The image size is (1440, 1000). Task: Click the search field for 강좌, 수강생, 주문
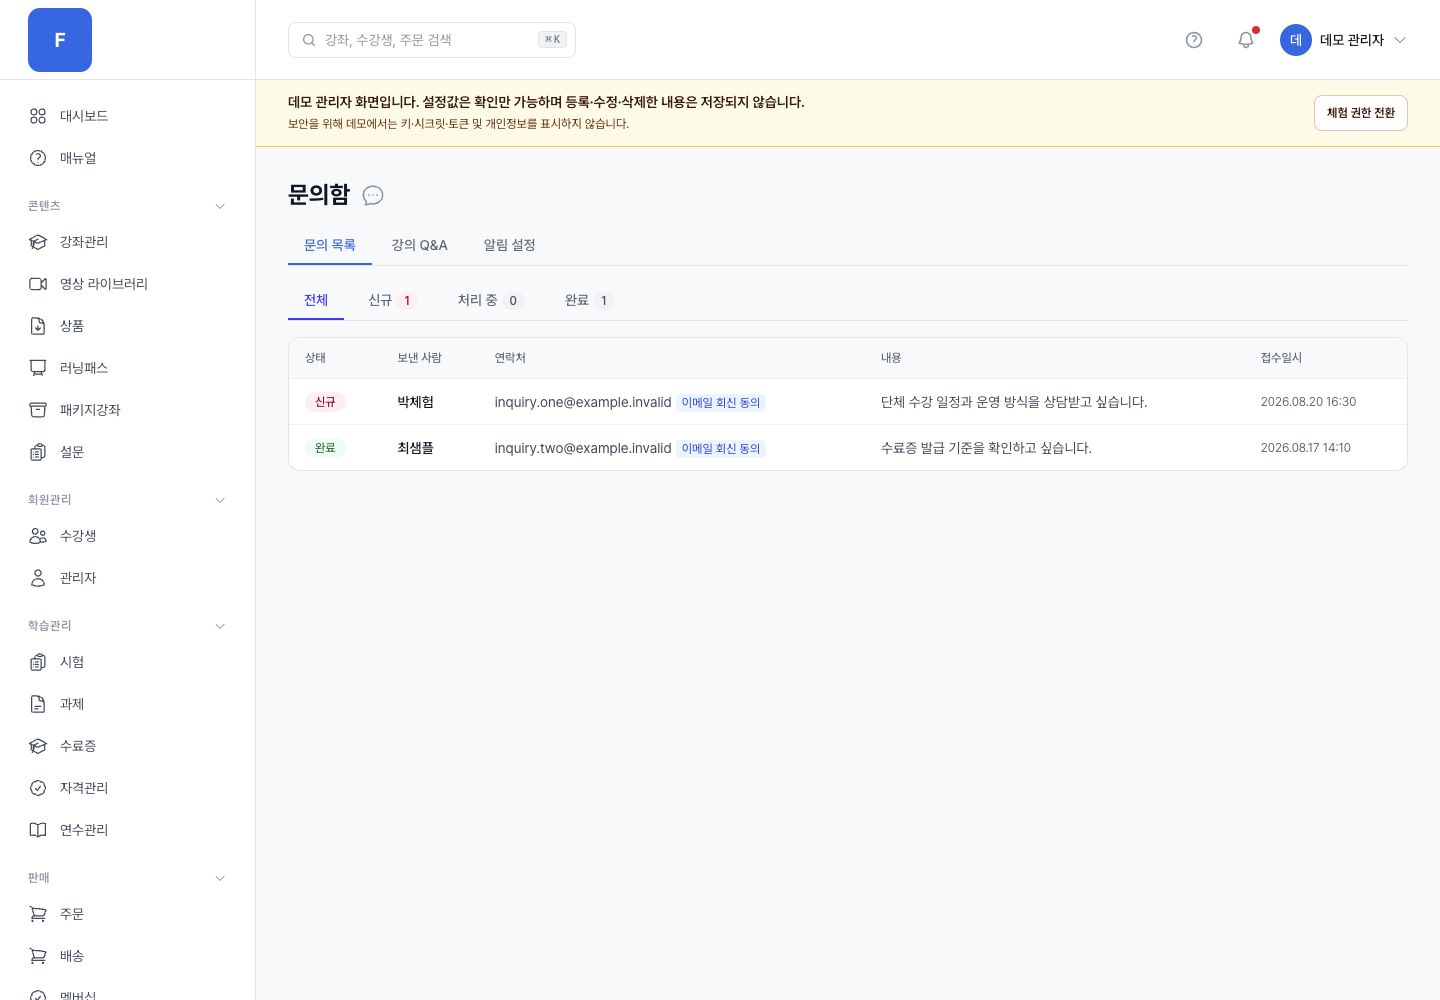pos(432,40)
